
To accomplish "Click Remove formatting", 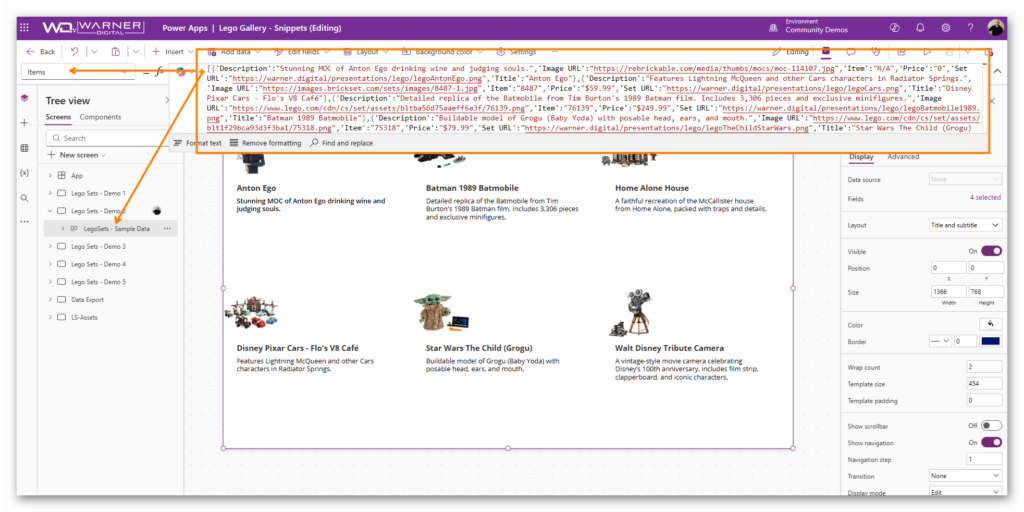I will tap(265, 143).
